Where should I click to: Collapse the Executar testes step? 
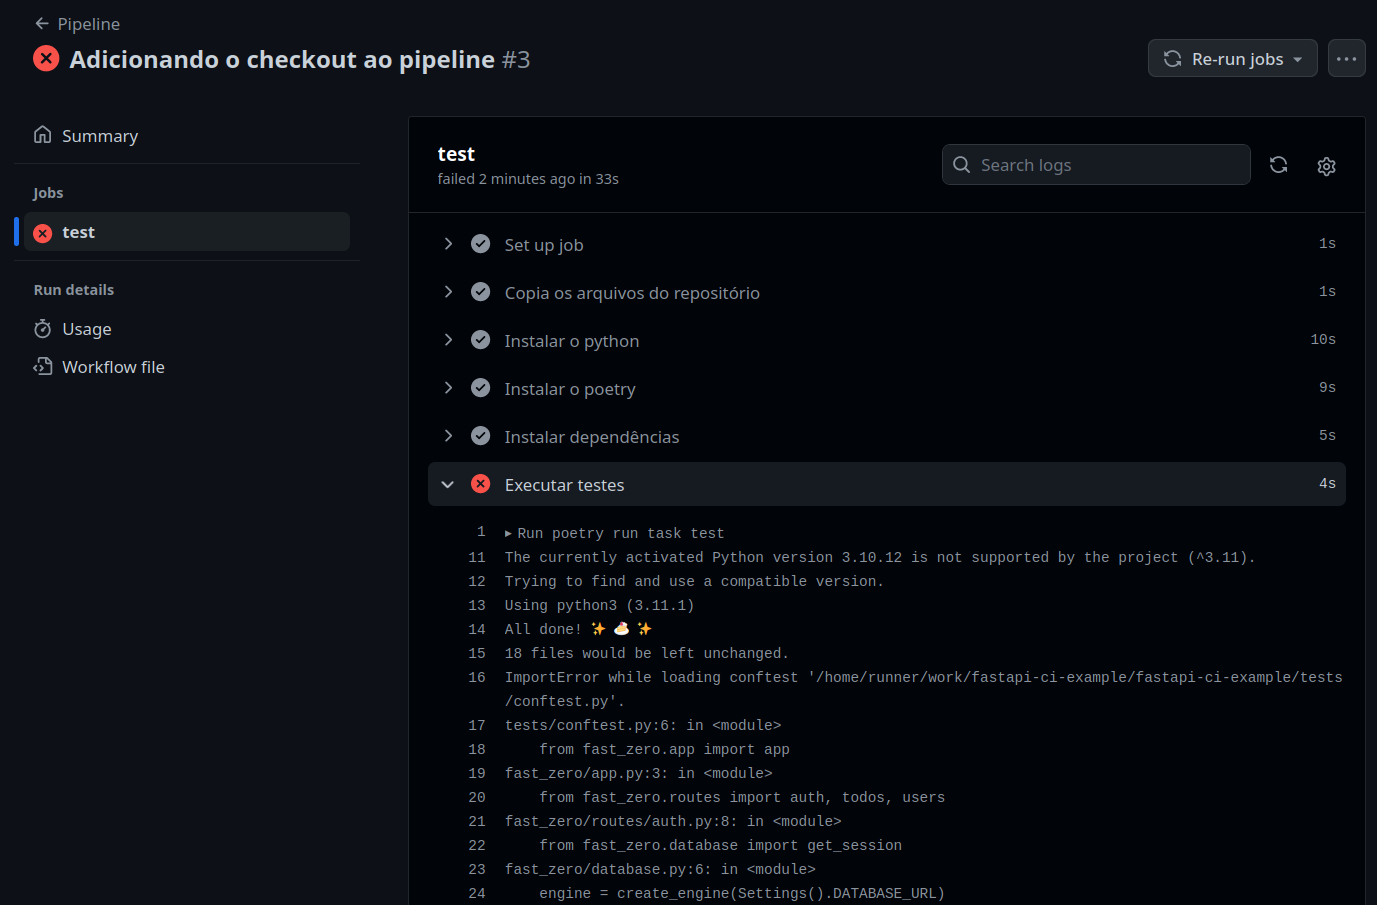(x=448, y=484)
